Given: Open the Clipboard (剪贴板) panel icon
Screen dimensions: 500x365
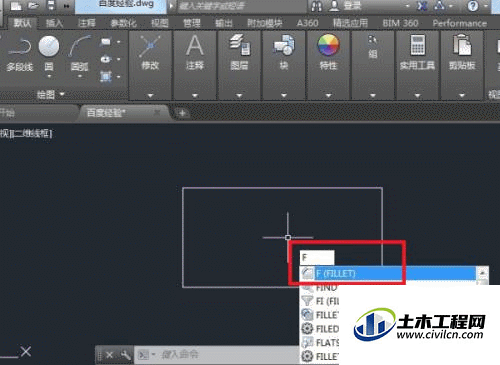Looking at the screenshot, I should tap(462, 52).
